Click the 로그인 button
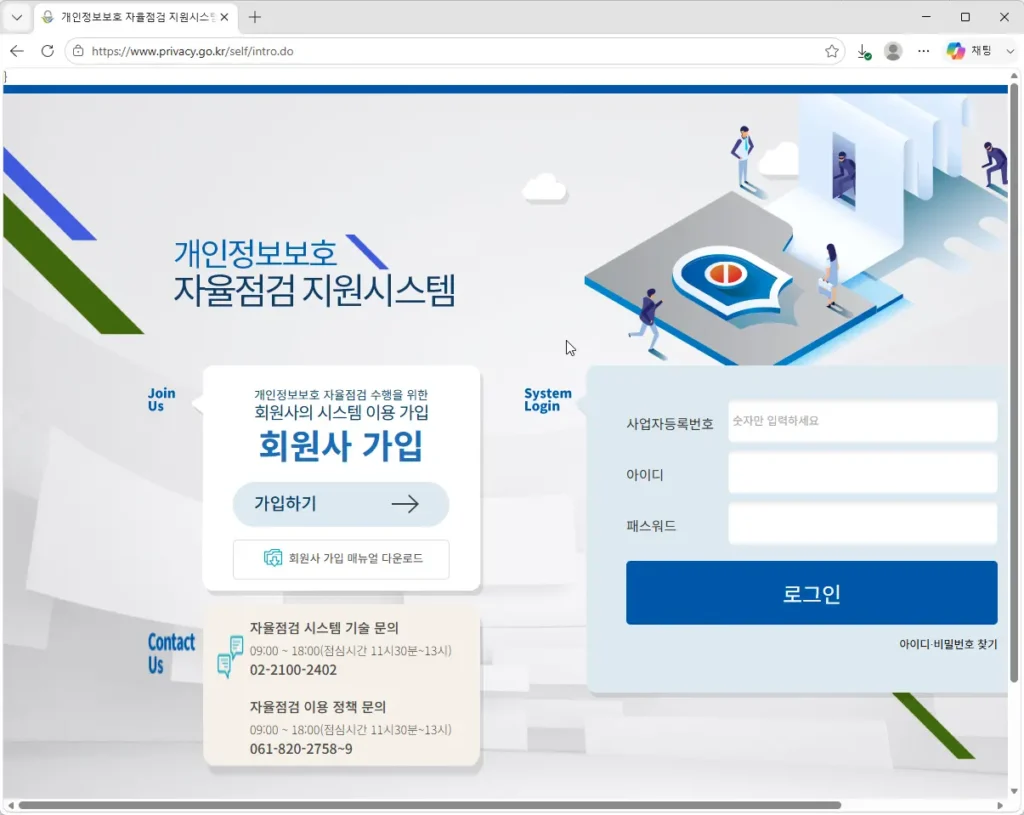Viewport: 1024px width, 815px height. point(811,593)
